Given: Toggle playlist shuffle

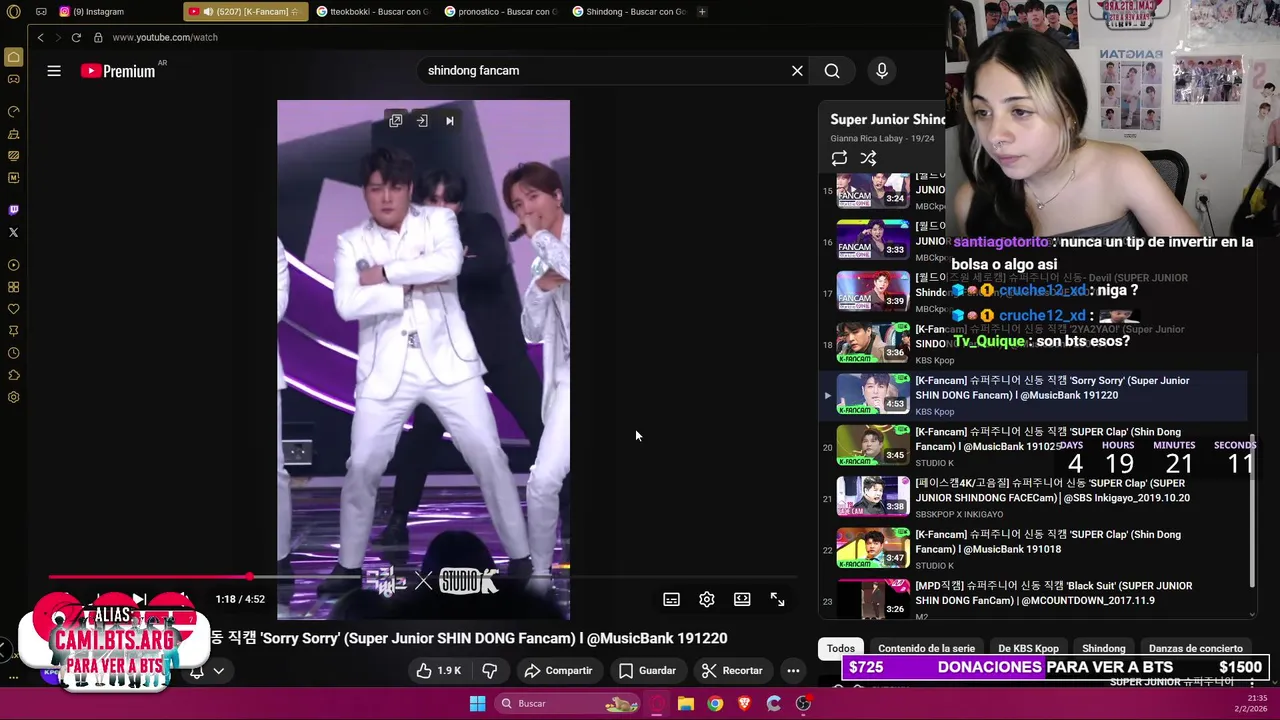Looking at the screenshot, I should pos(868,158).
